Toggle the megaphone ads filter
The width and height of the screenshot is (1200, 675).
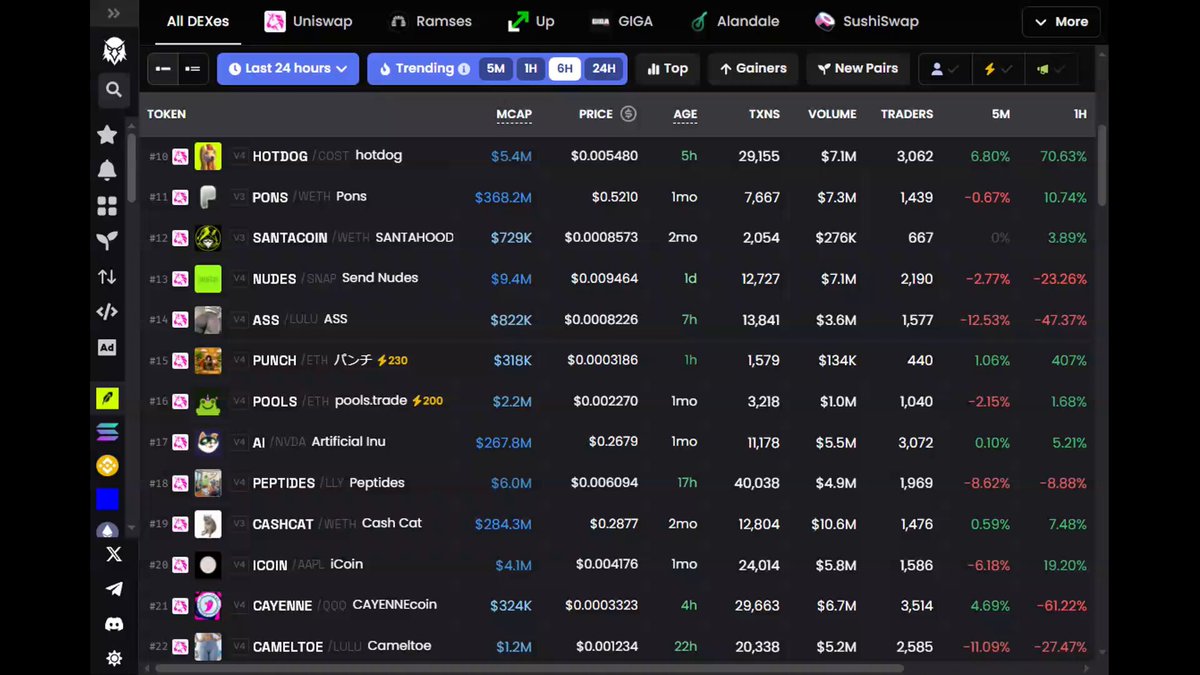[1051, 69]
